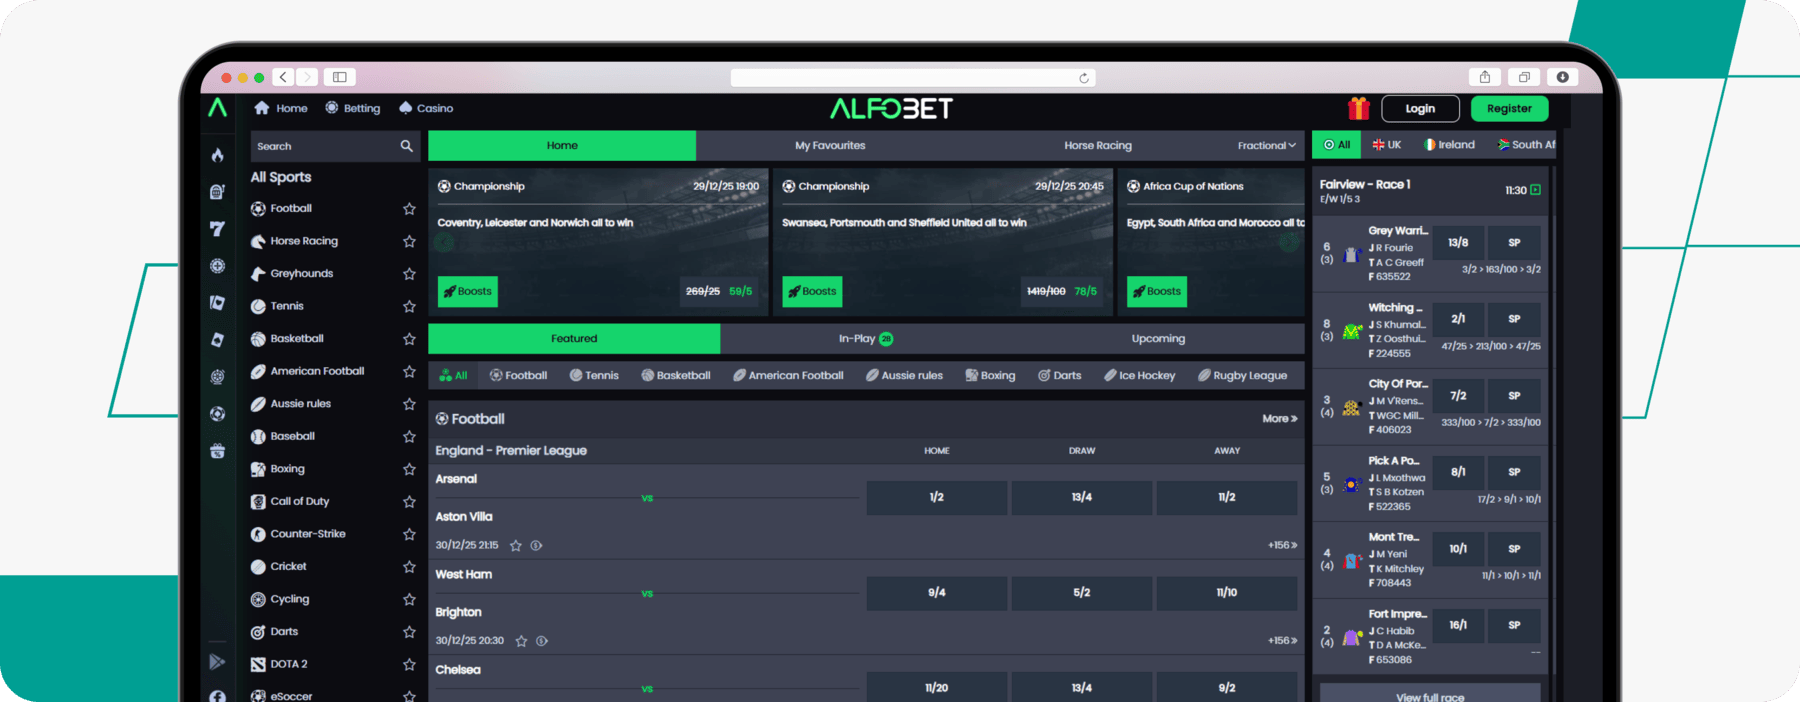1800x702 pixels.
Task: Click the Safari downloads icon
Action: 1562,77
